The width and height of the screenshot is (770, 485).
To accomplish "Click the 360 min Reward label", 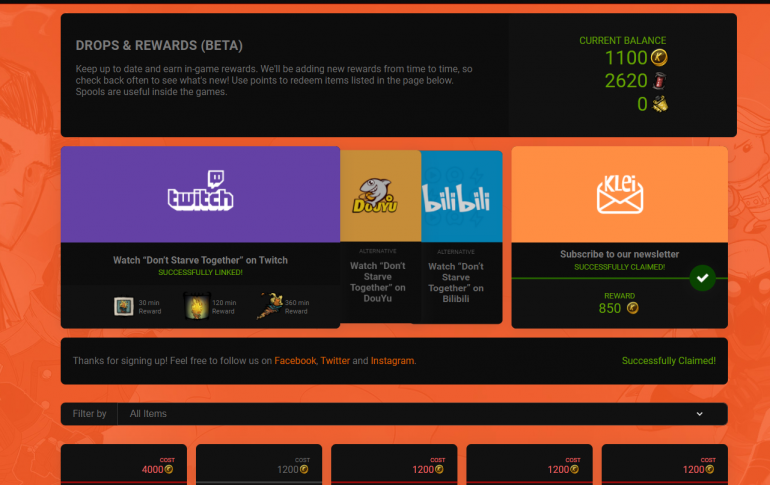I will (x=297, y=307).
